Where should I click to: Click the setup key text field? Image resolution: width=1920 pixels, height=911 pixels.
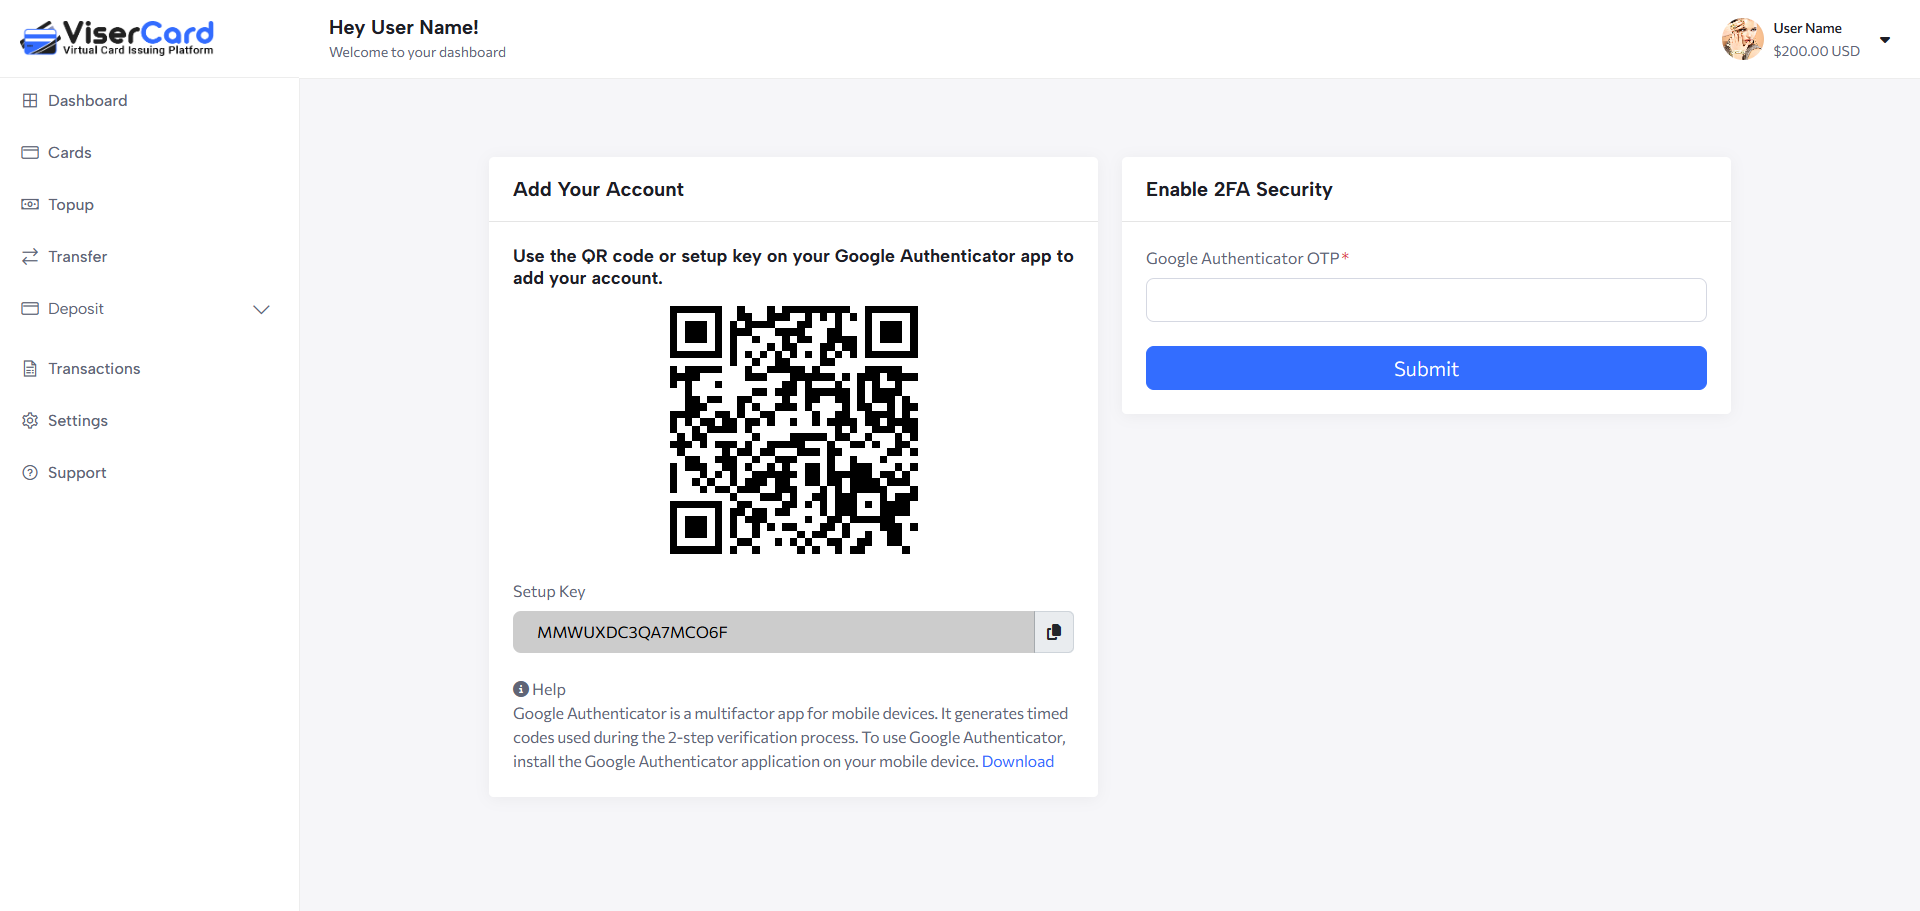point(773,632)
